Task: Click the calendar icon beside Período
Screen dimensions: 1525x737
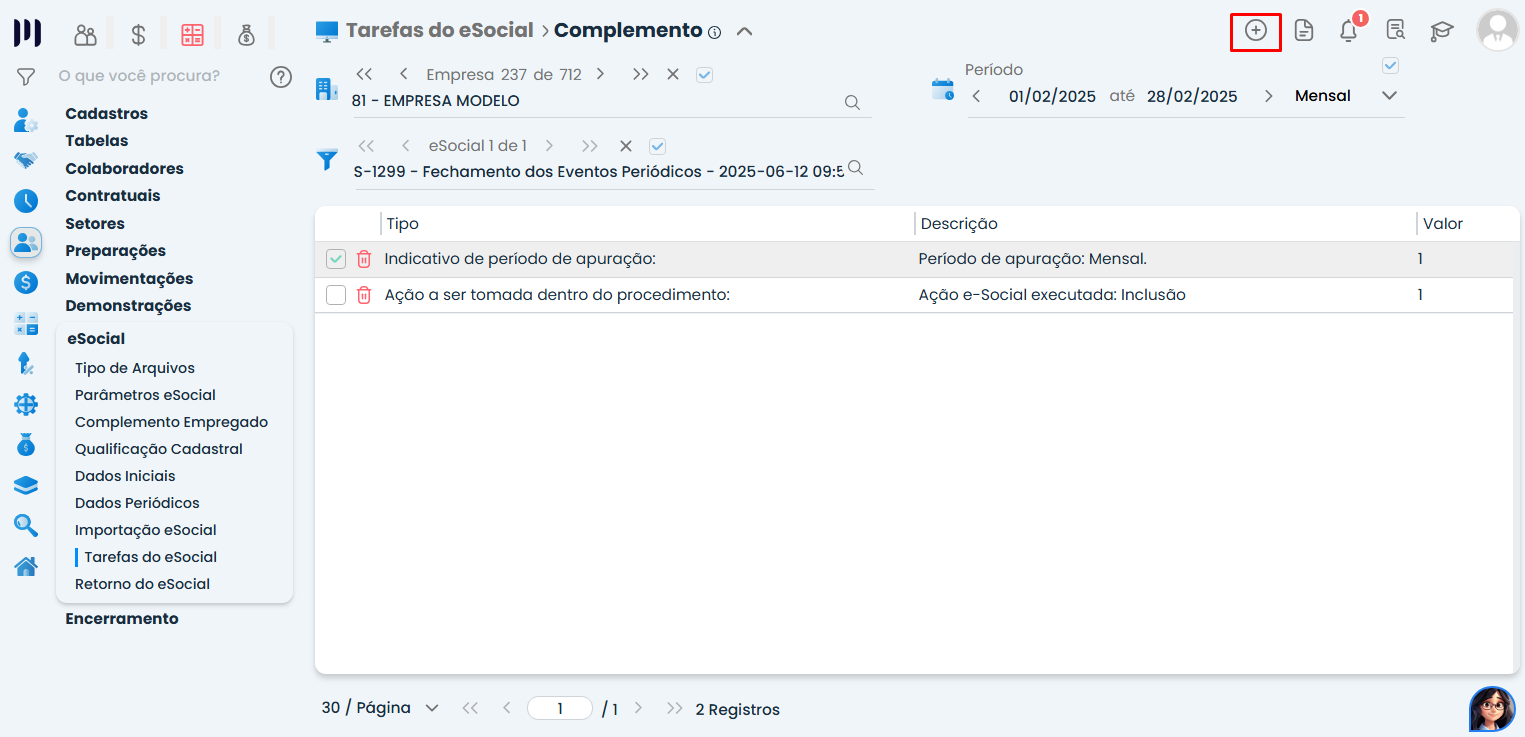Action: pyautogui.click(x=943, y=89)
